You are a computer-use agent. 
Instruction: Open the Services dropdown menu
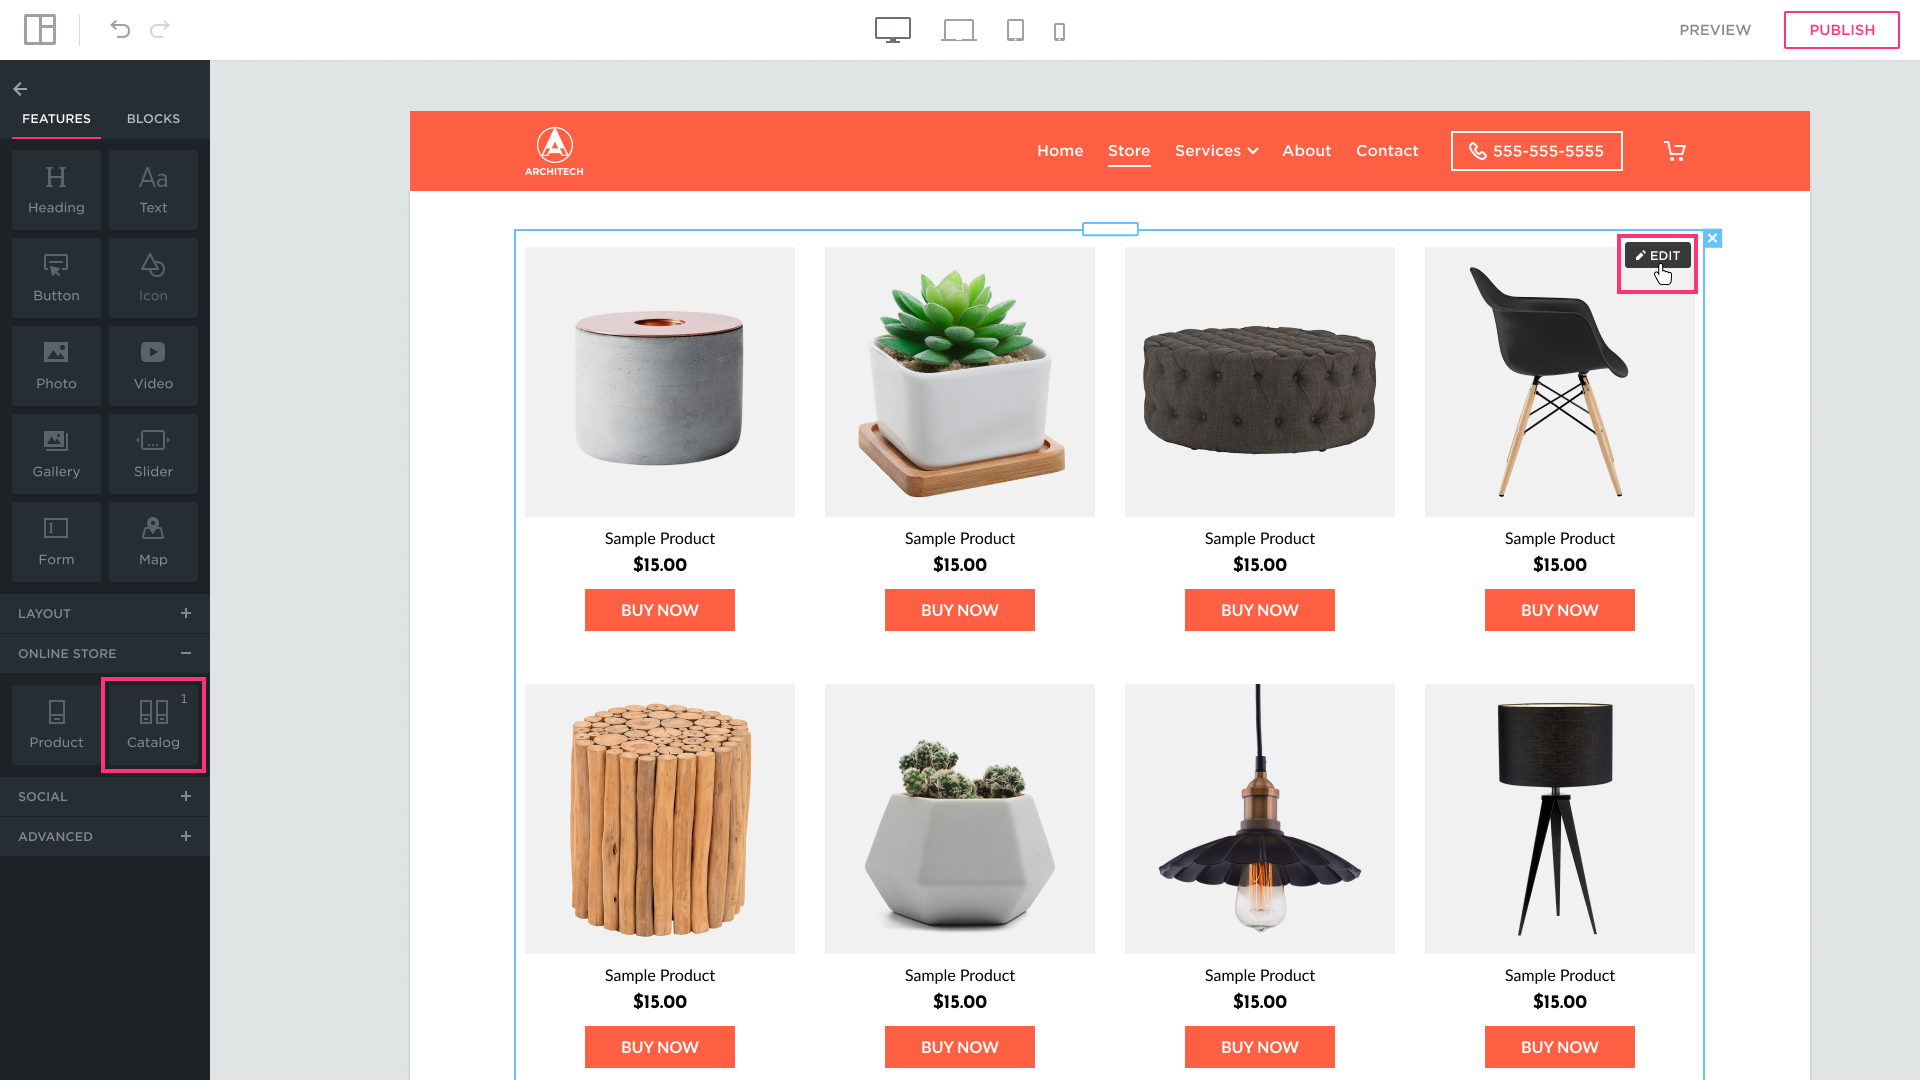tap(1216, 151)
